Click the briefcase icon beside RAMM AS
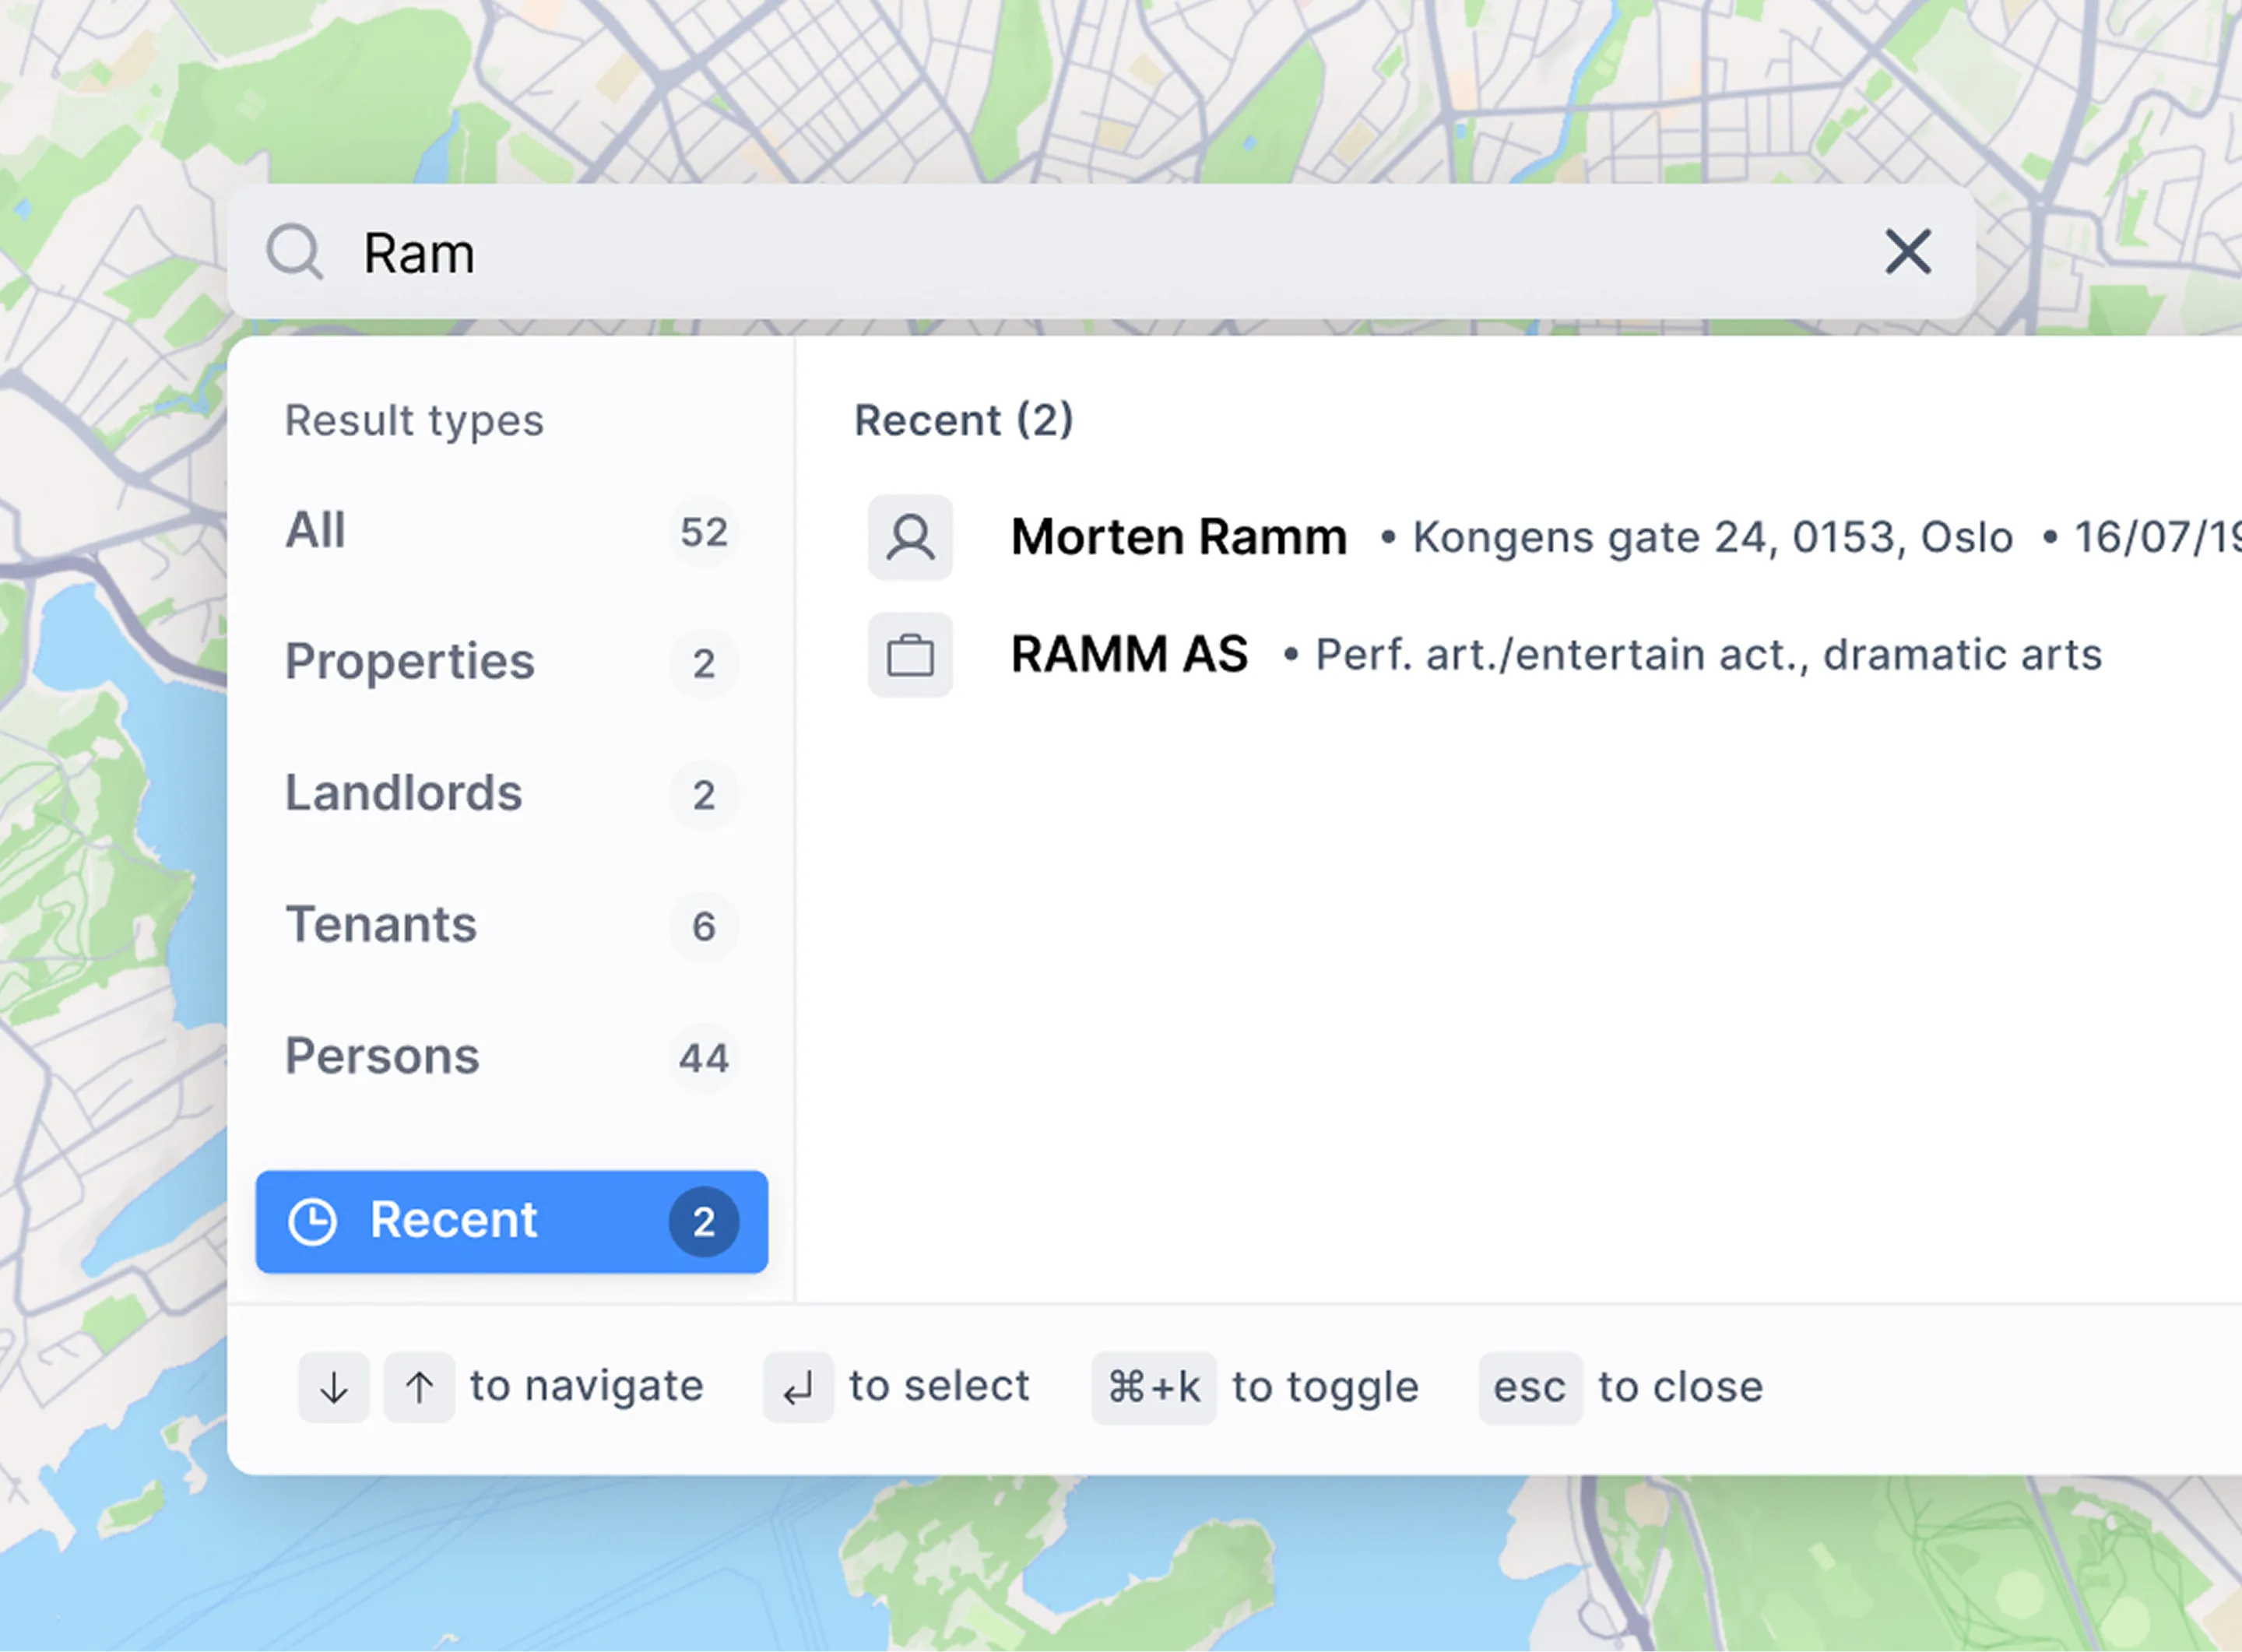 pyautogui.click(x=910, y=655)
